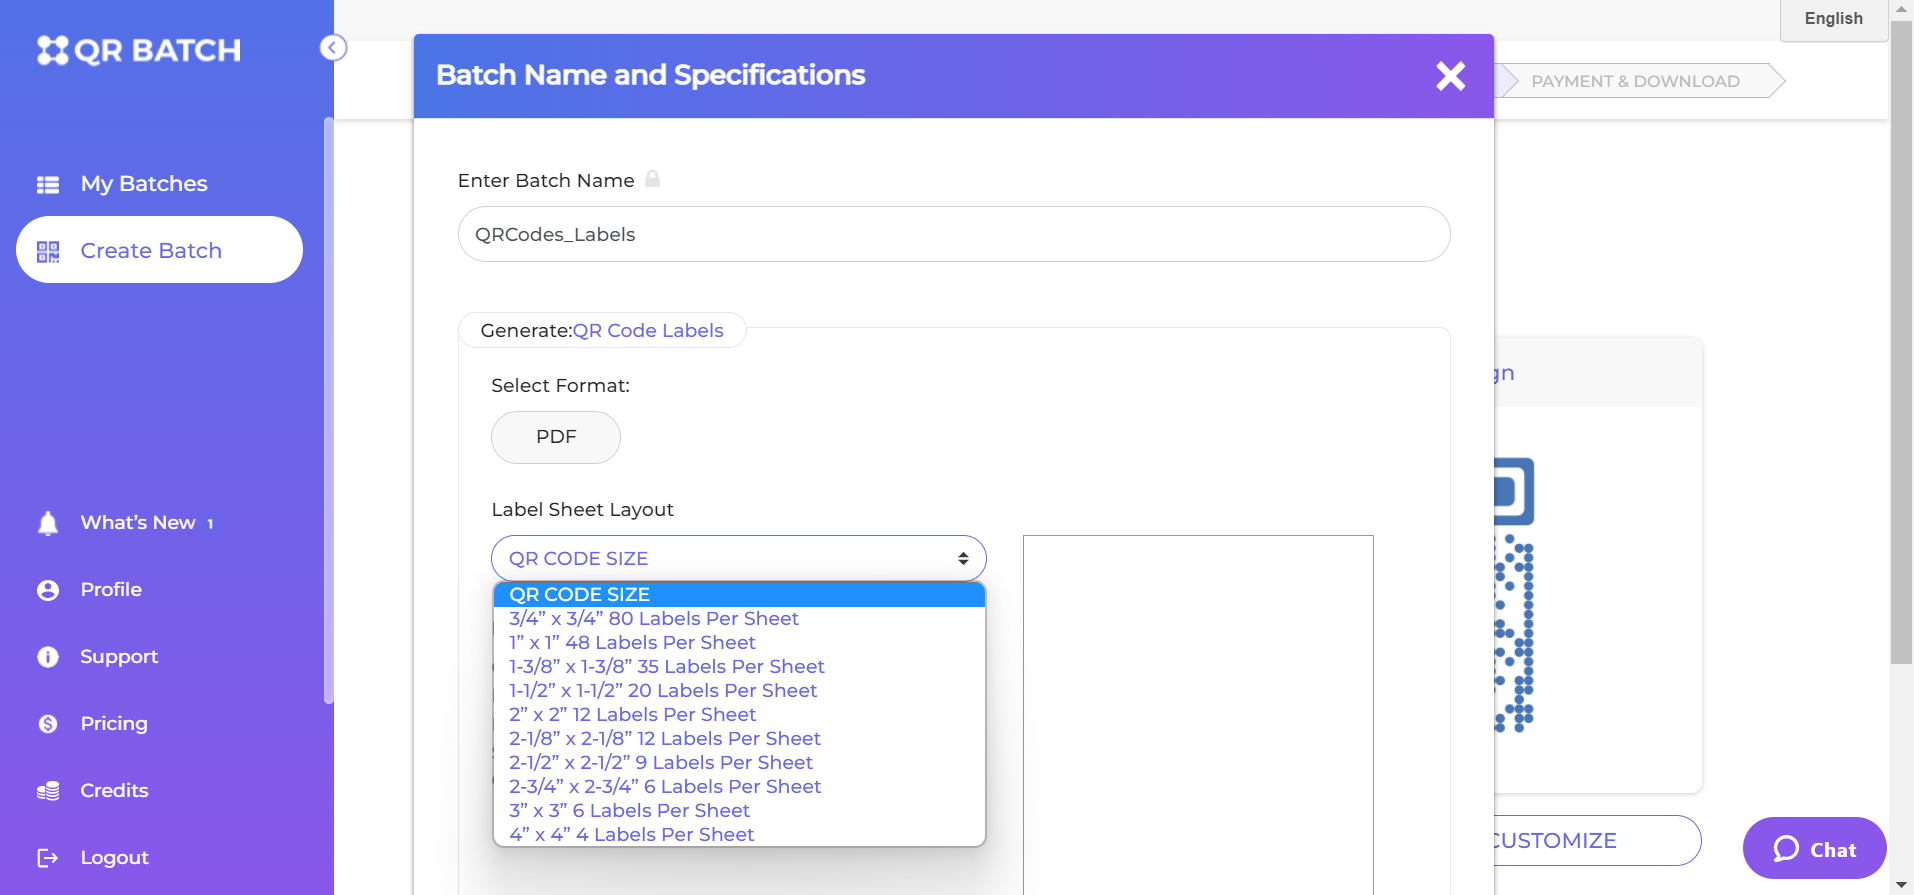Image resolution: width=1914 pixels, height=895 pixels.
Task: Click the page vertical scrollbar
Action: click(x=1901, y=340)
